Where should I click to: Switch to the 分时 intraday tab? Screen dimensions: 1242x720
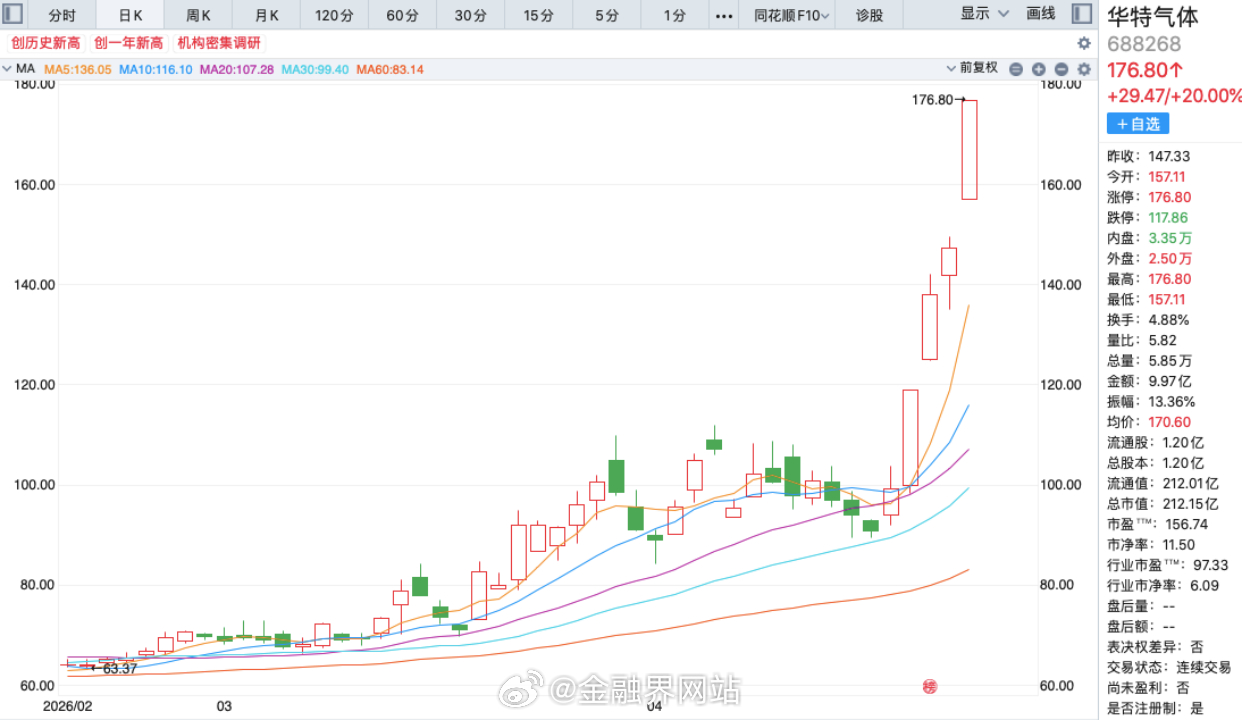pos(60,15)
